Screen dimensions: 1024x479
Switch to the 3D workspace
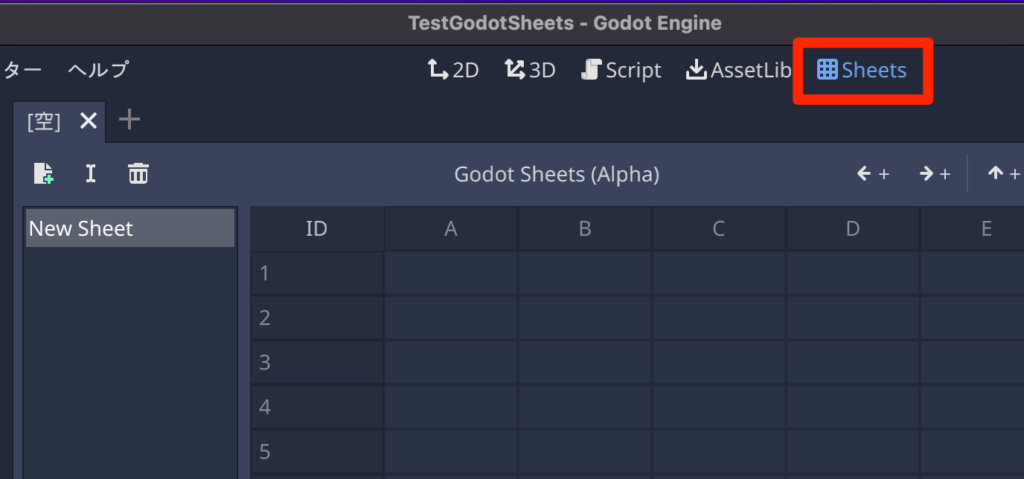tap(530, 70)
